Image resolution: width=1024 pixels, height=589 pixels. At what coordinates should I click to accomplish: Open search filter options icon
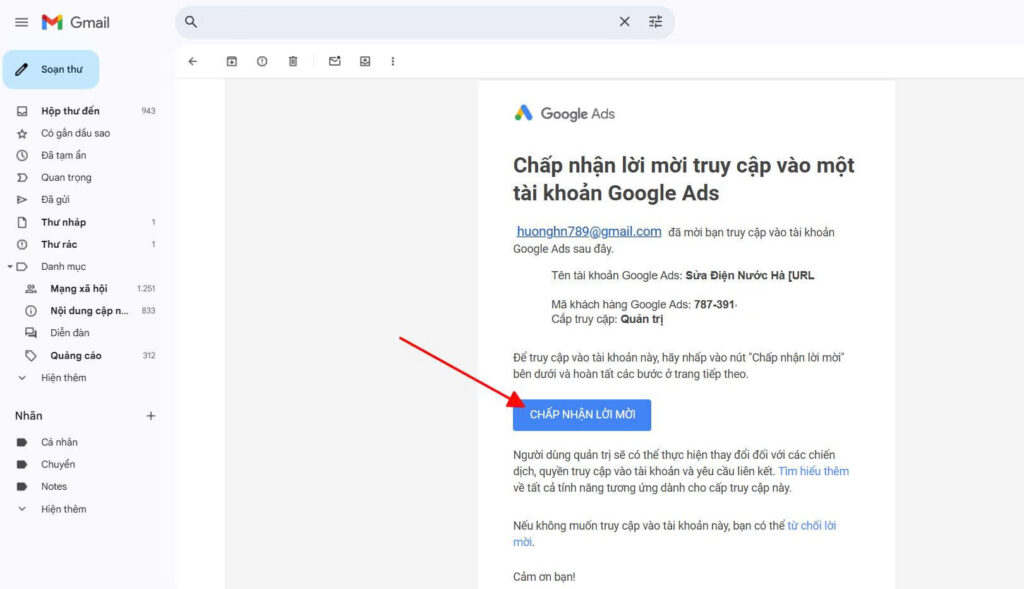tap(655, 22)
